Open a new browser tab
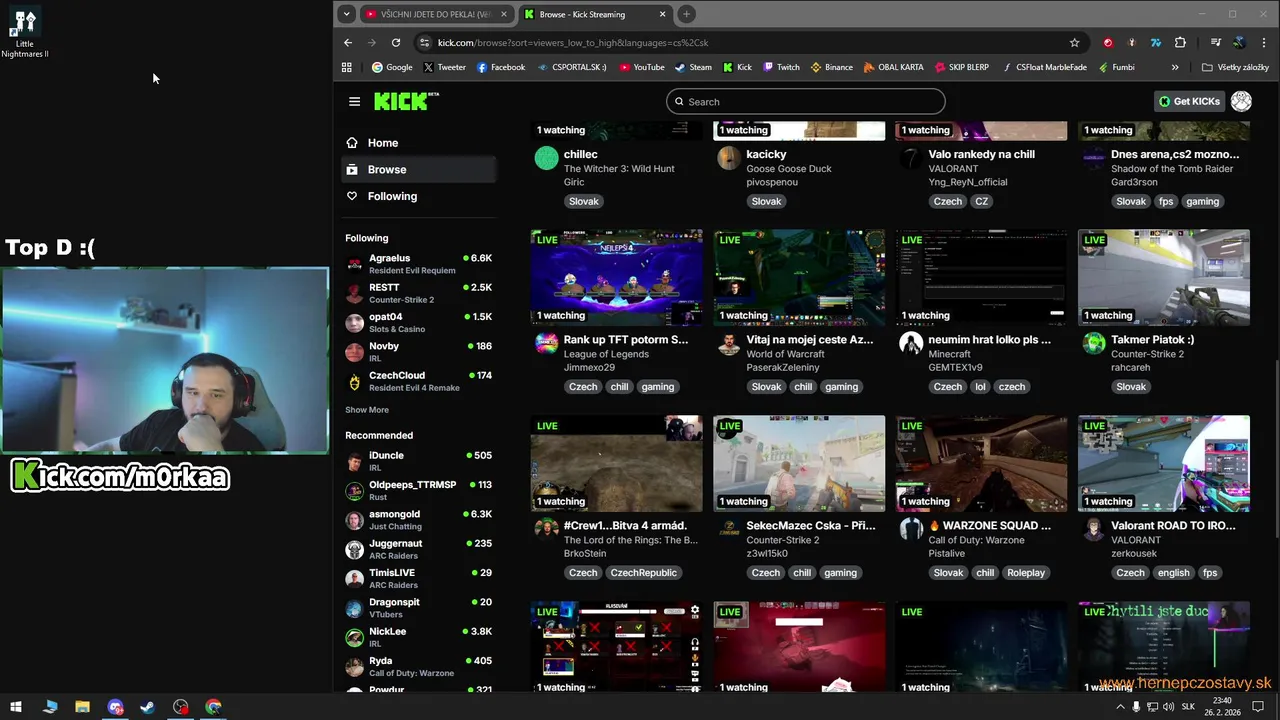 pos(687,14)
